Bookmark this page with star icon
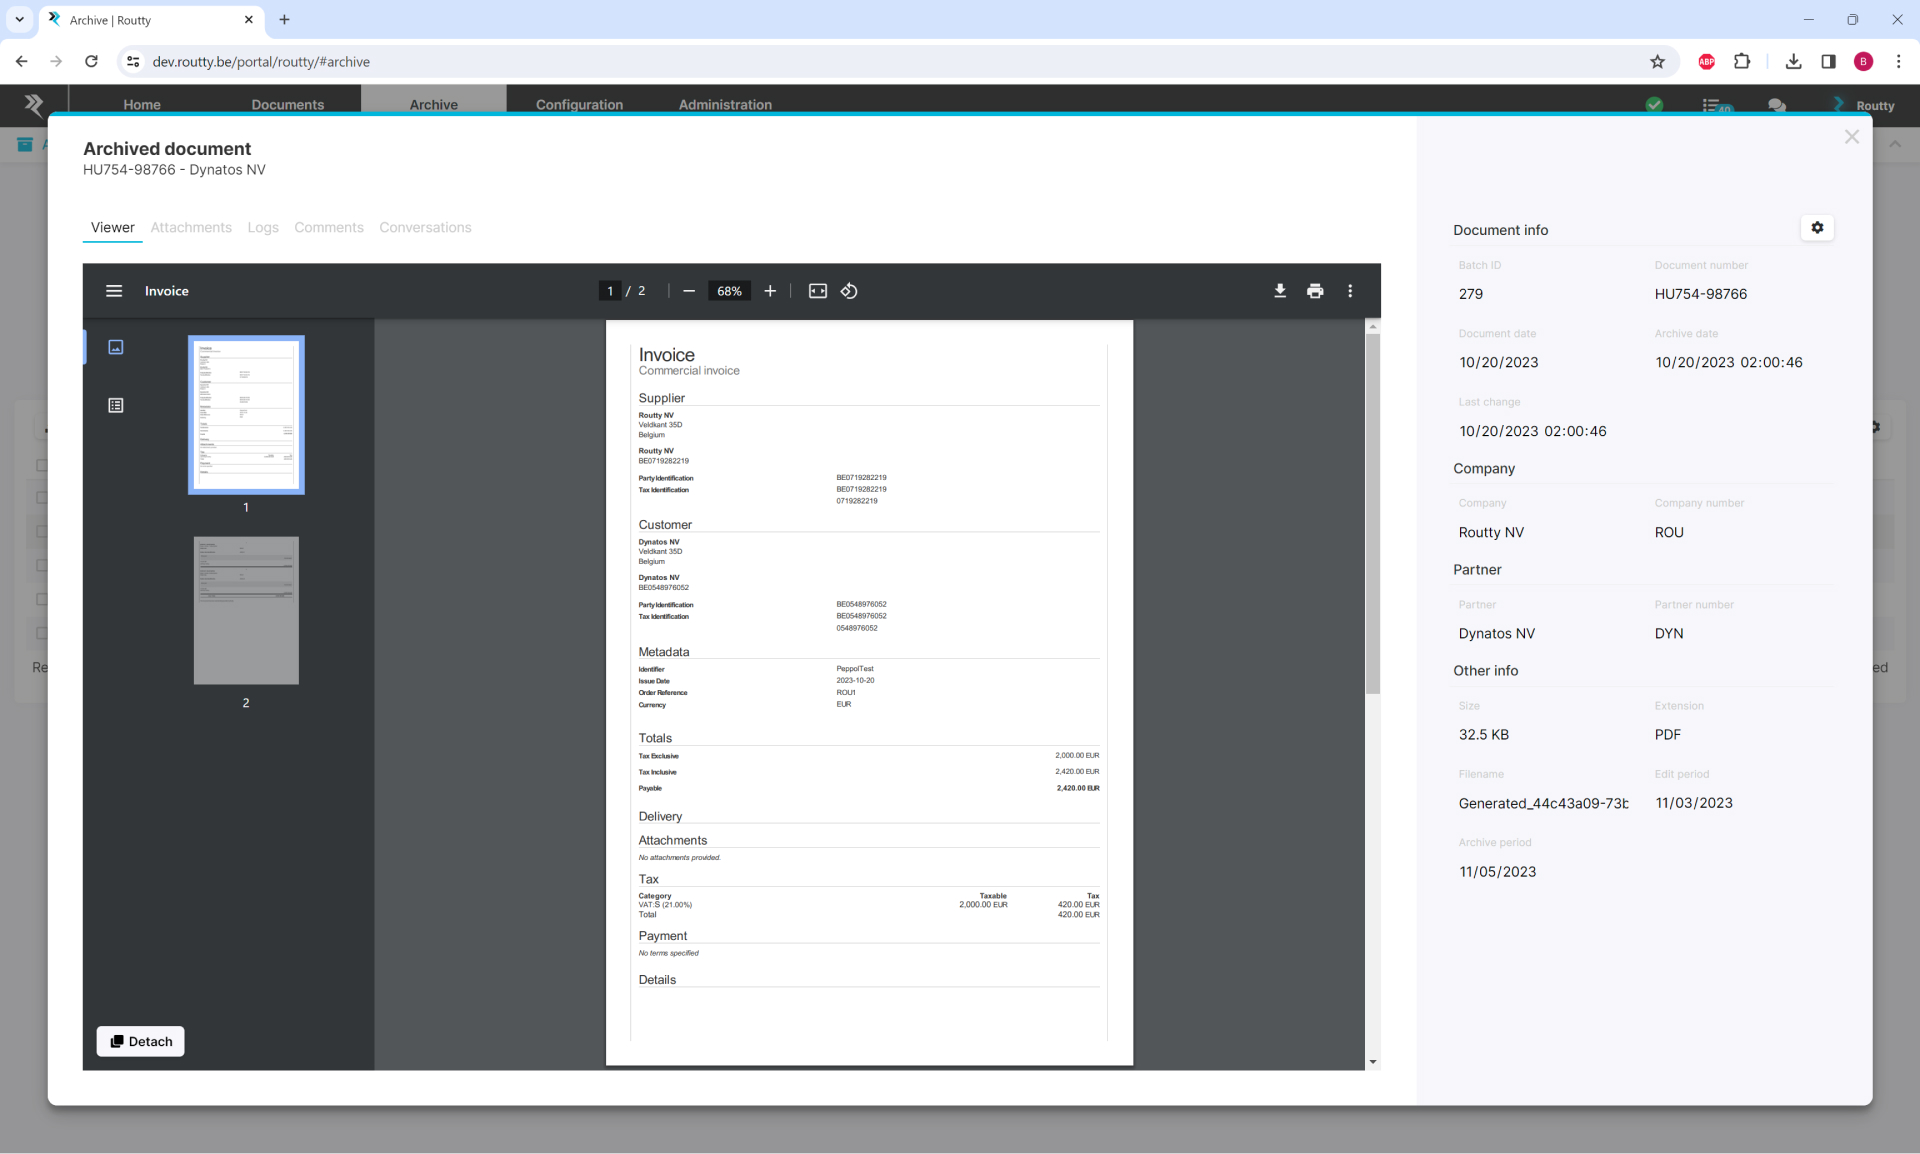The image size is (1920, 1154). coord(1657,62)
